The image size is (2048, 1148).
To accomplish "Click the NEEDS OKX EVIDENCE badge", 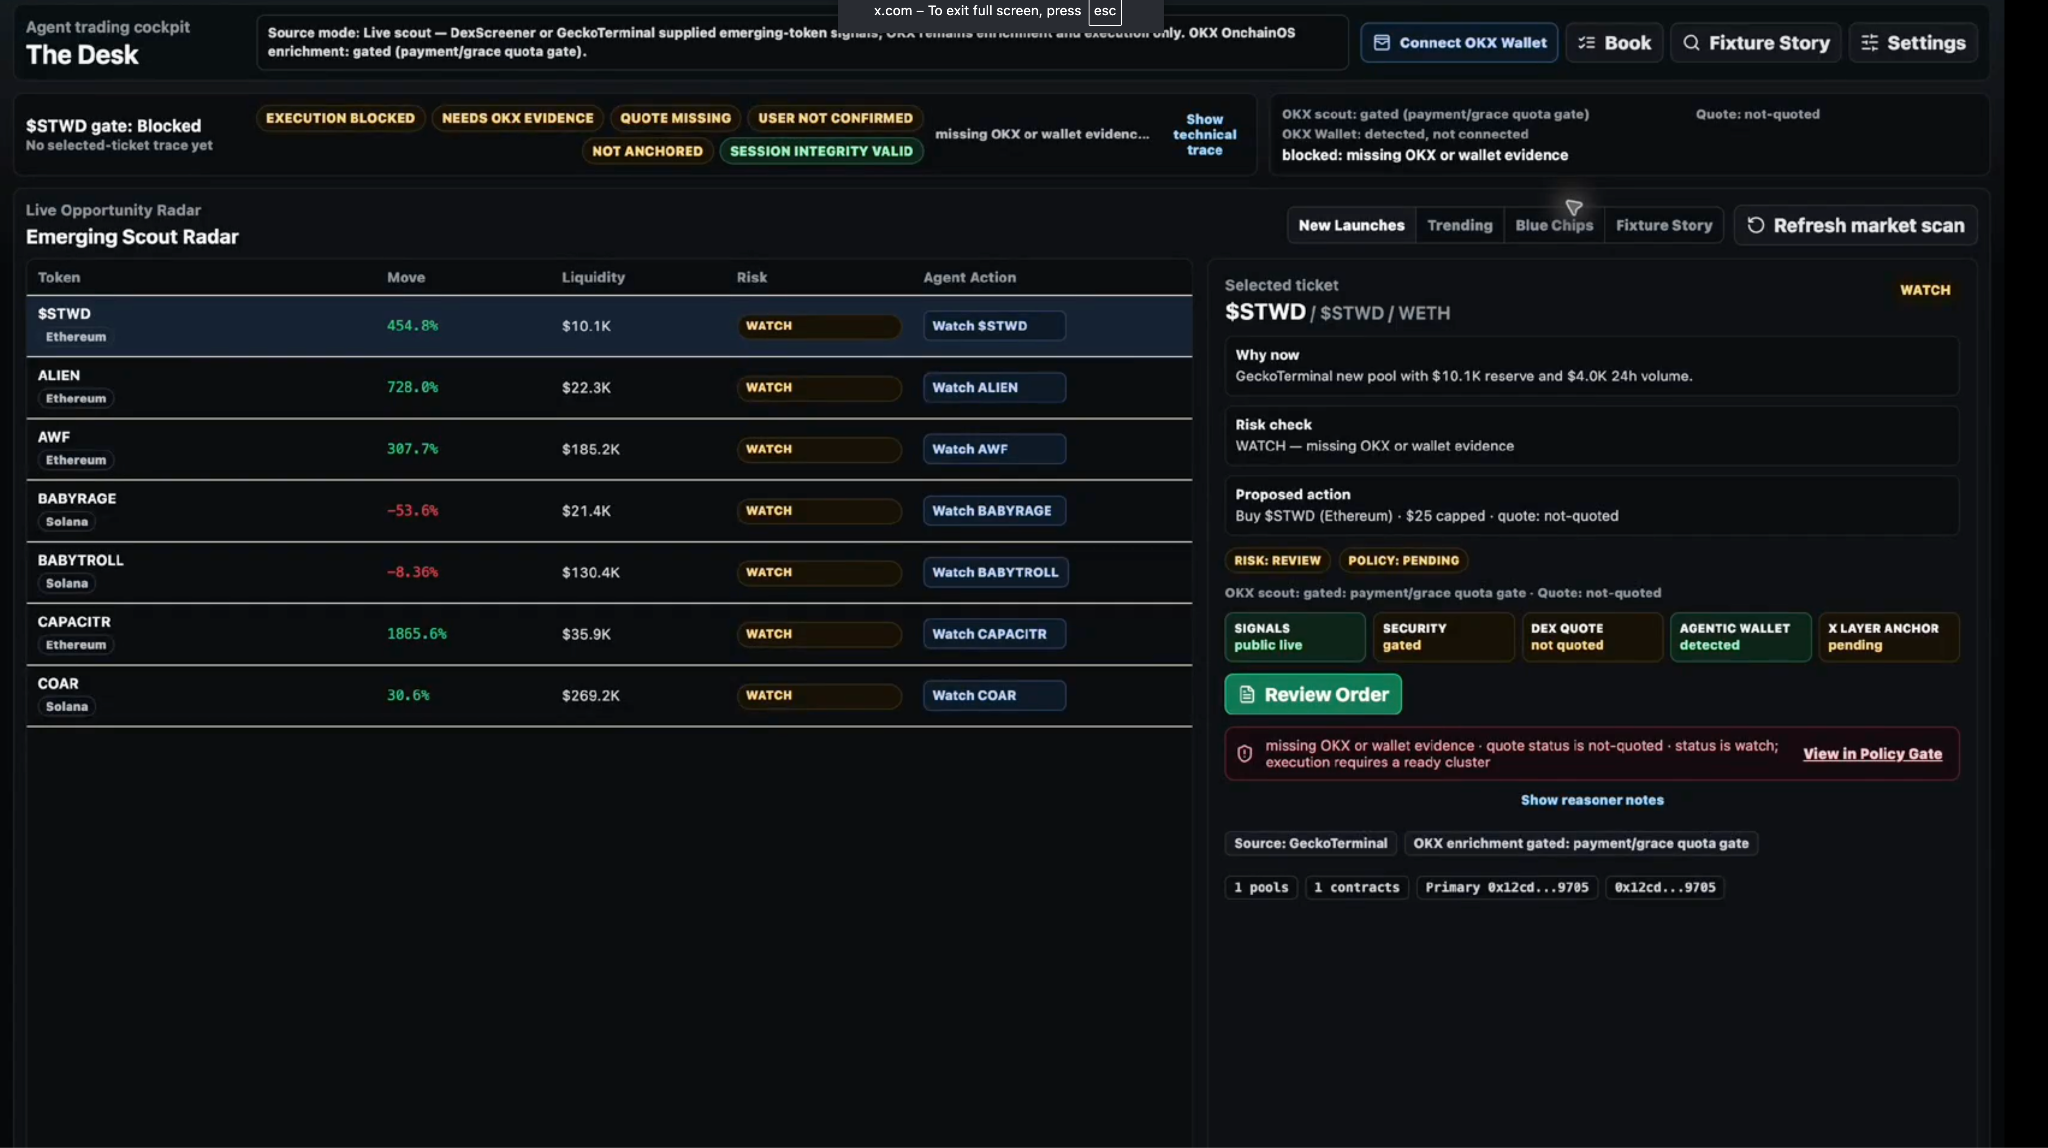I will point(517,118).
